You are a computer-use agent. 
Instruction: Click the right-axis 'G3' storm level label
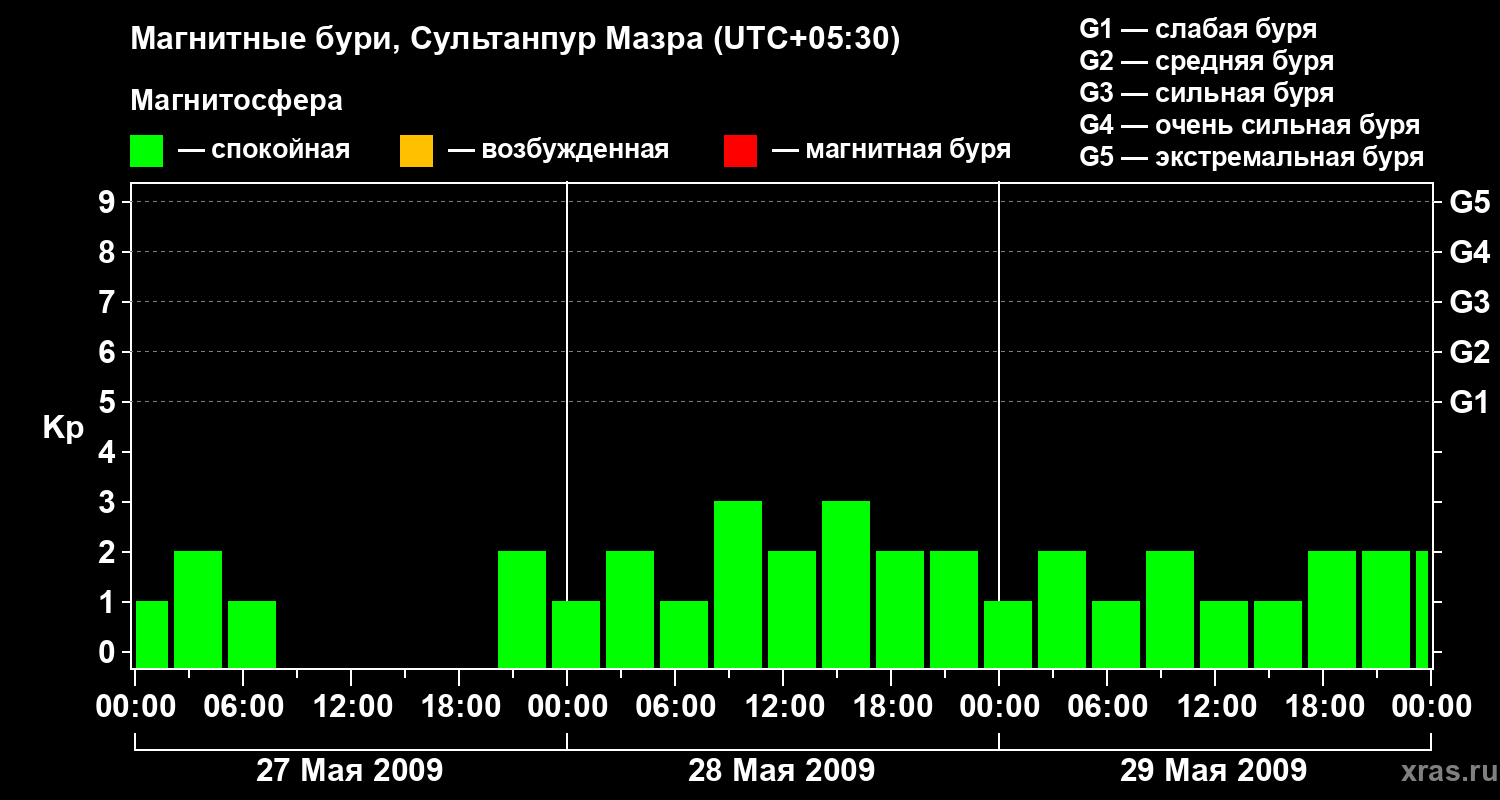point(1470,302)
